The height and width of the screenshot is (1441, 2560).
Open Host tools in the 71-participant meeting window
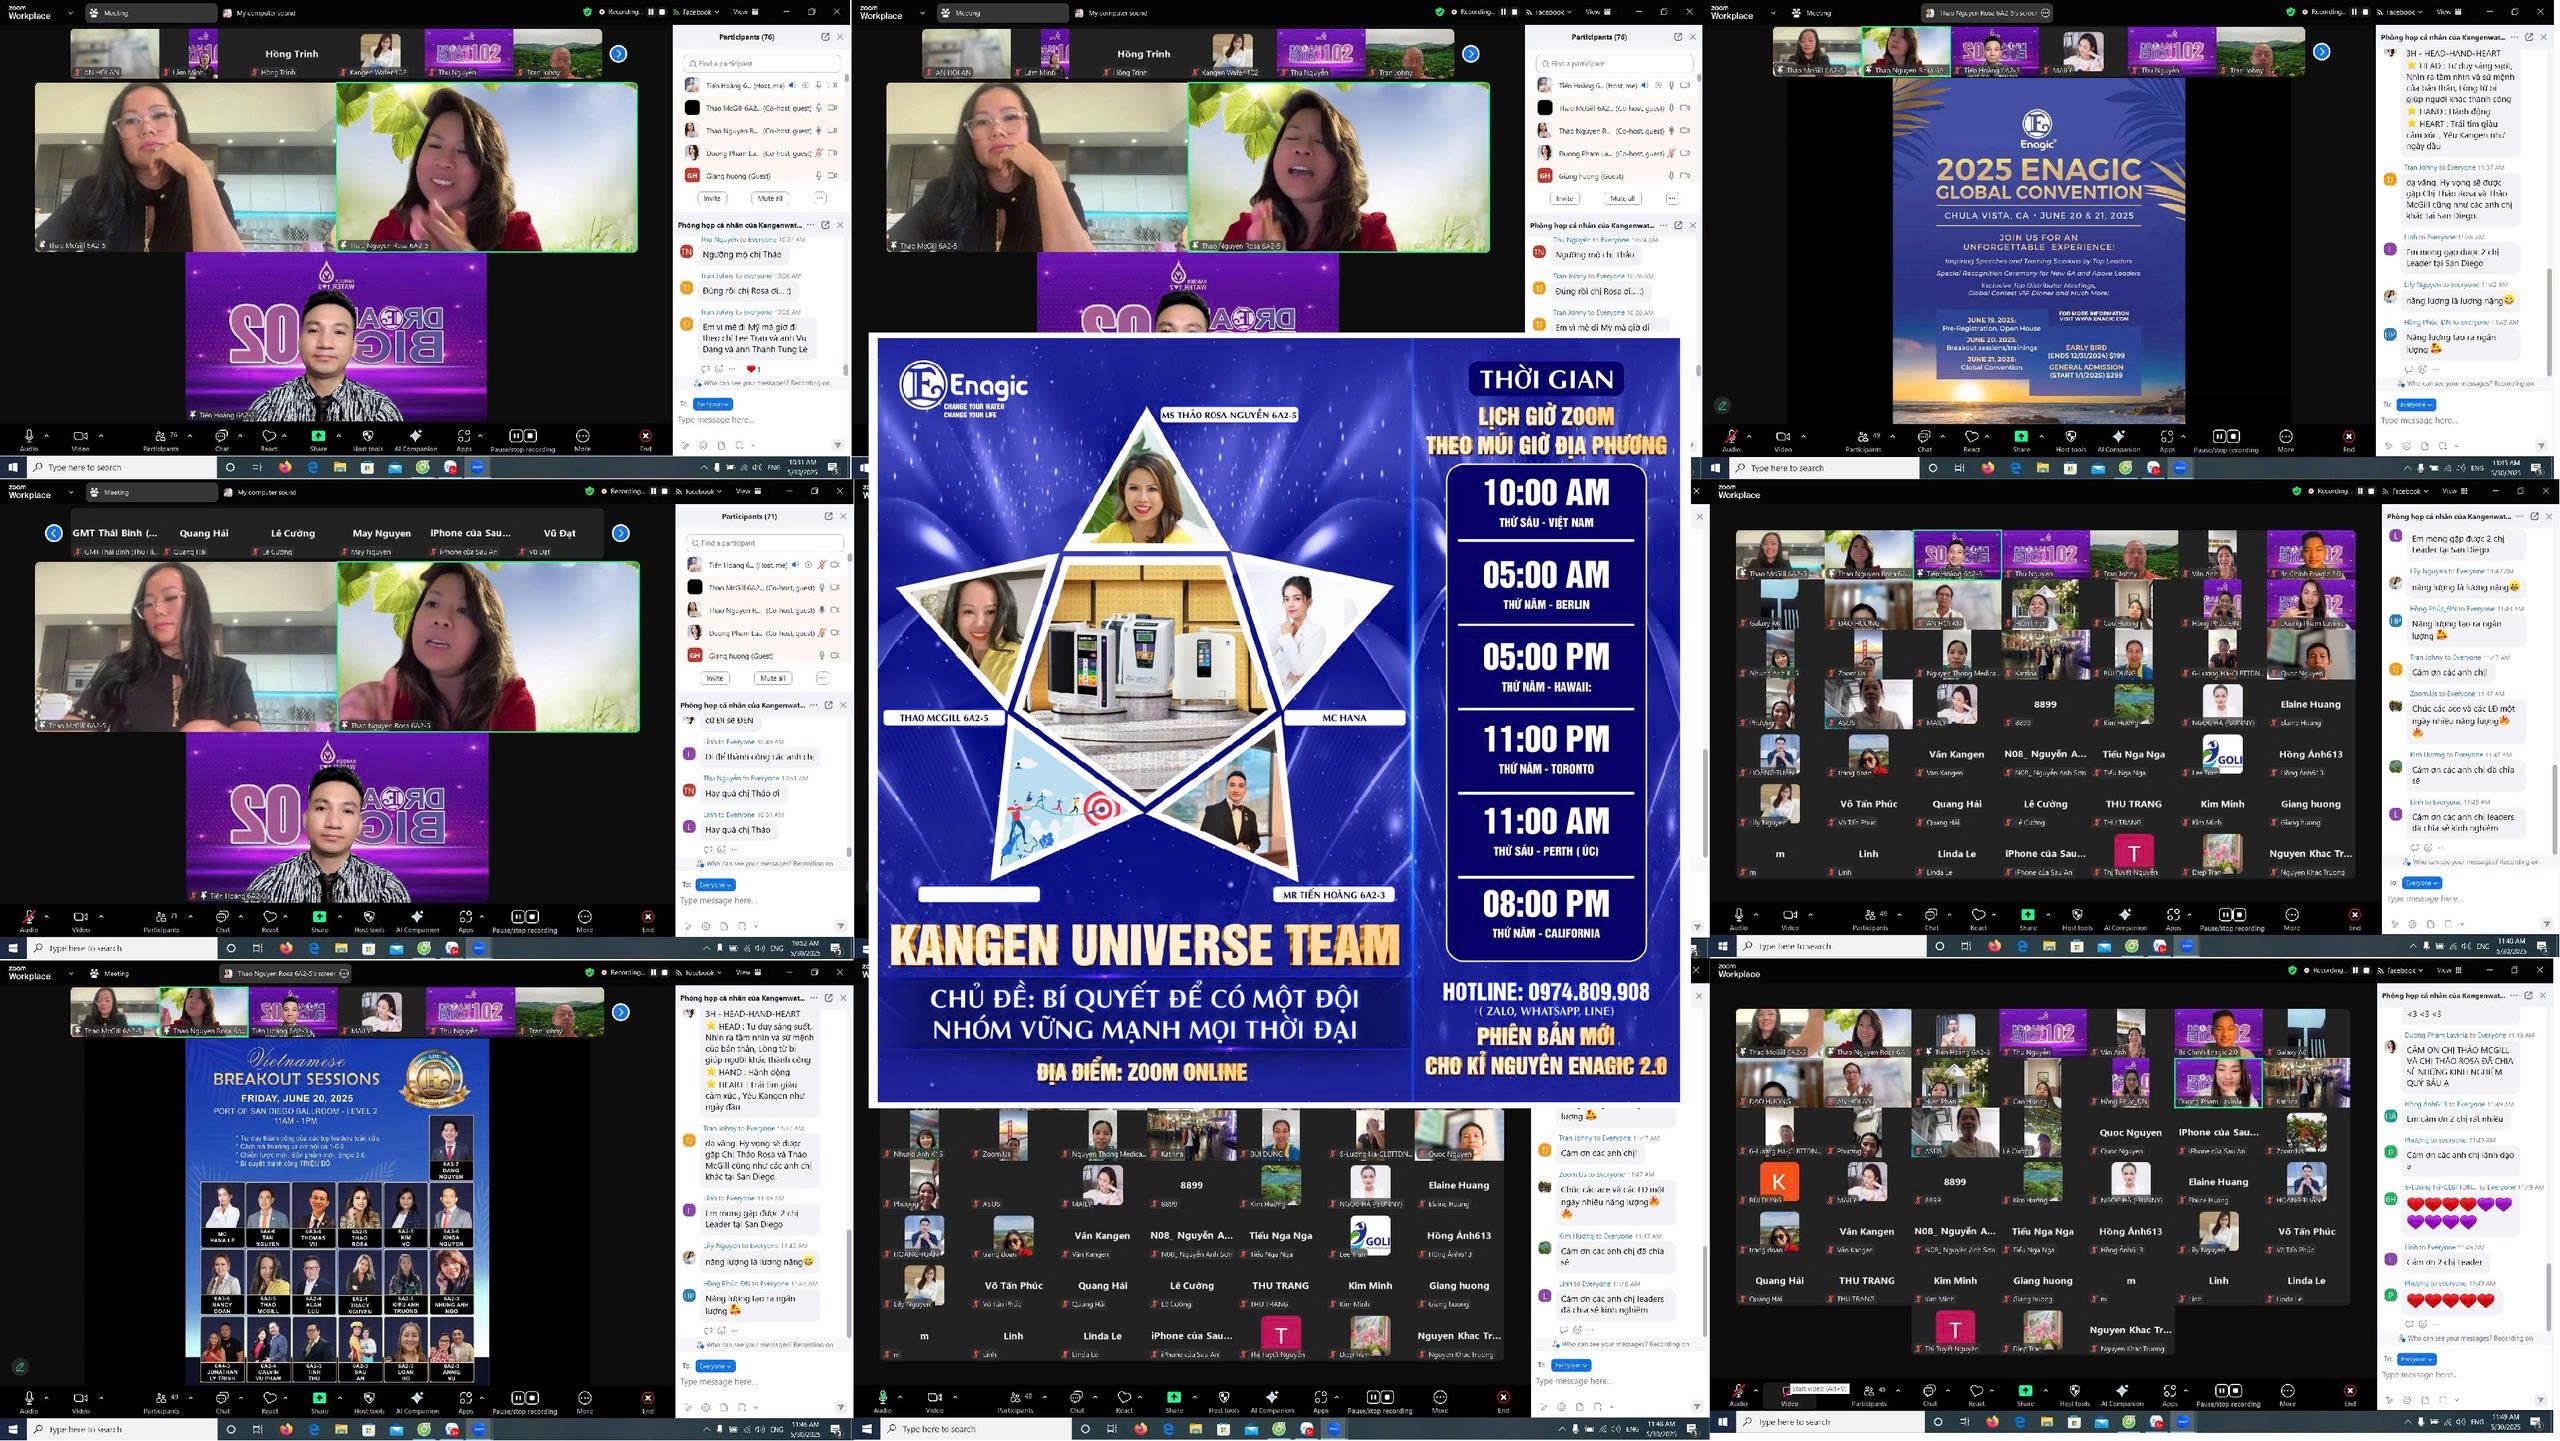[x=369, y=917]
